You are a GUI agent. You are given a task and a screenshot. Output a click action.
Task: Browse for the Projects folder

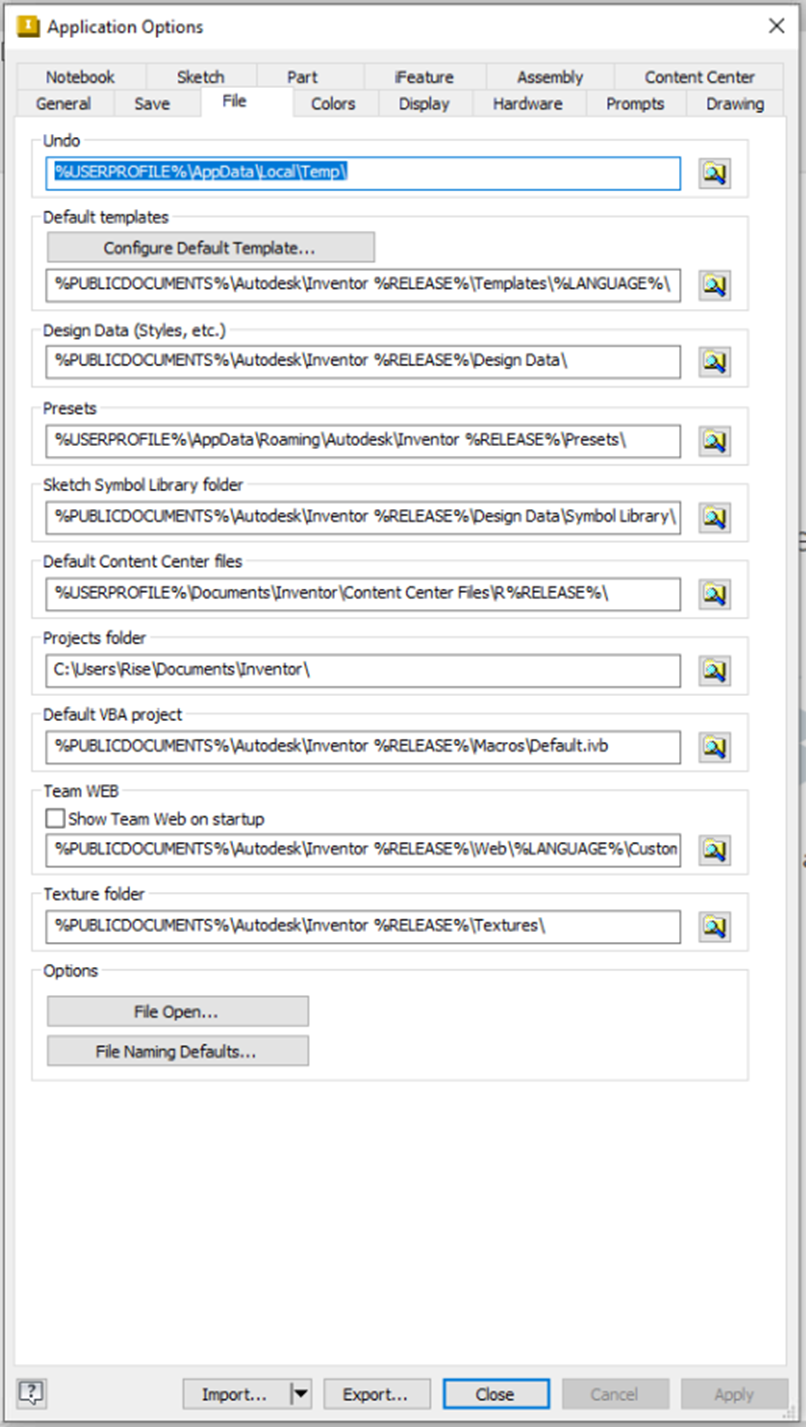tap(714, 670)
